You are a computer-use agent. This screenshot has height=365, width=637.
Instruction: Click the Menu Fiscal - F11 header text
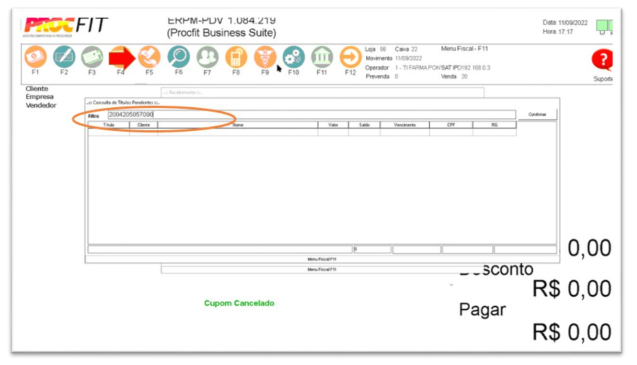click(x=464, y=49)
